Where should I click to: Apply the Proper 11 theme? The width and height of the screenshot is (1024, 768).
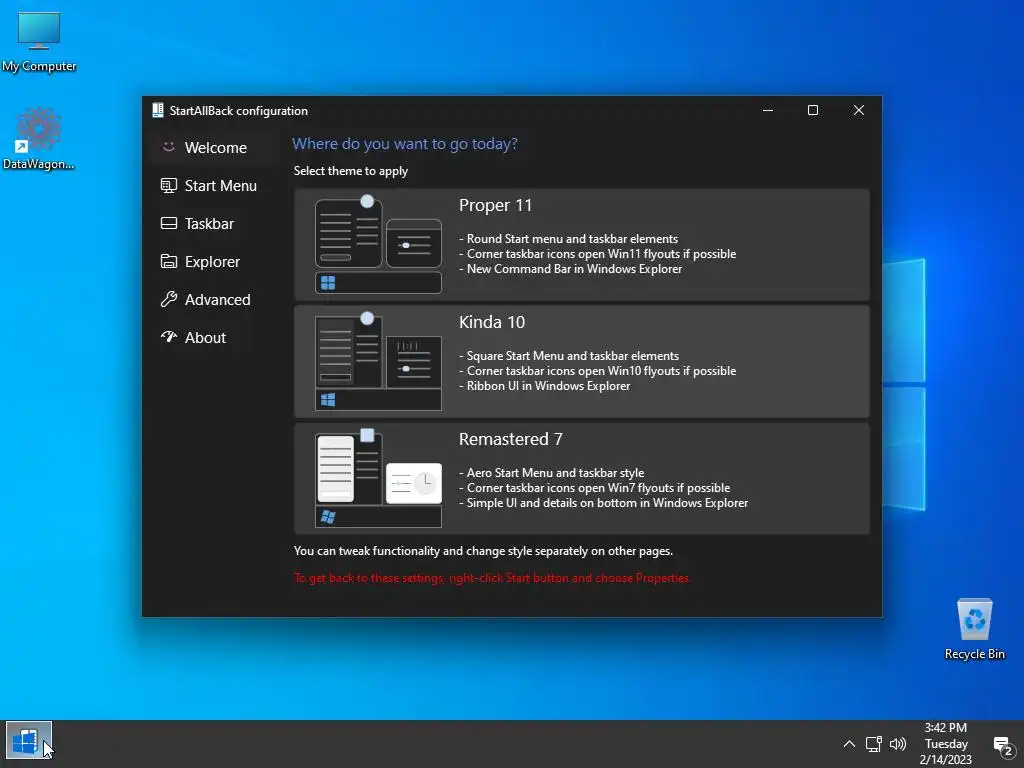581,245
